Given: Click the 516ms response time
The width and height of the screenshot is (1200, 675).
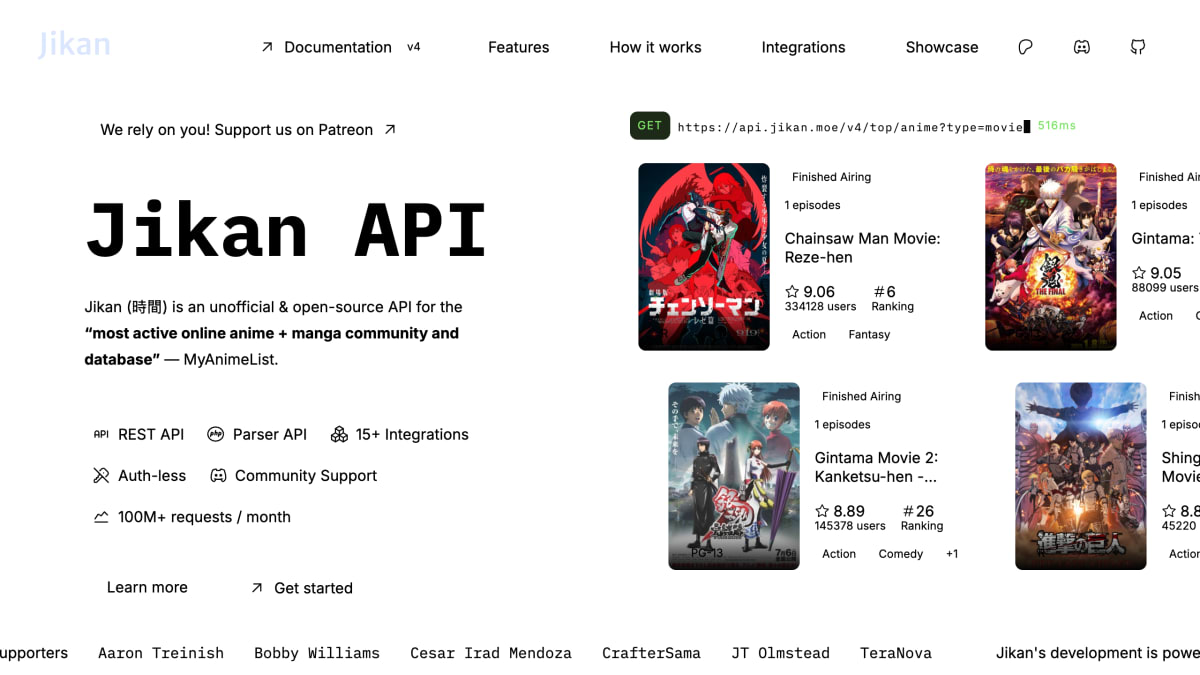Looking at the screenshot, I should [x=1057, y=126].
